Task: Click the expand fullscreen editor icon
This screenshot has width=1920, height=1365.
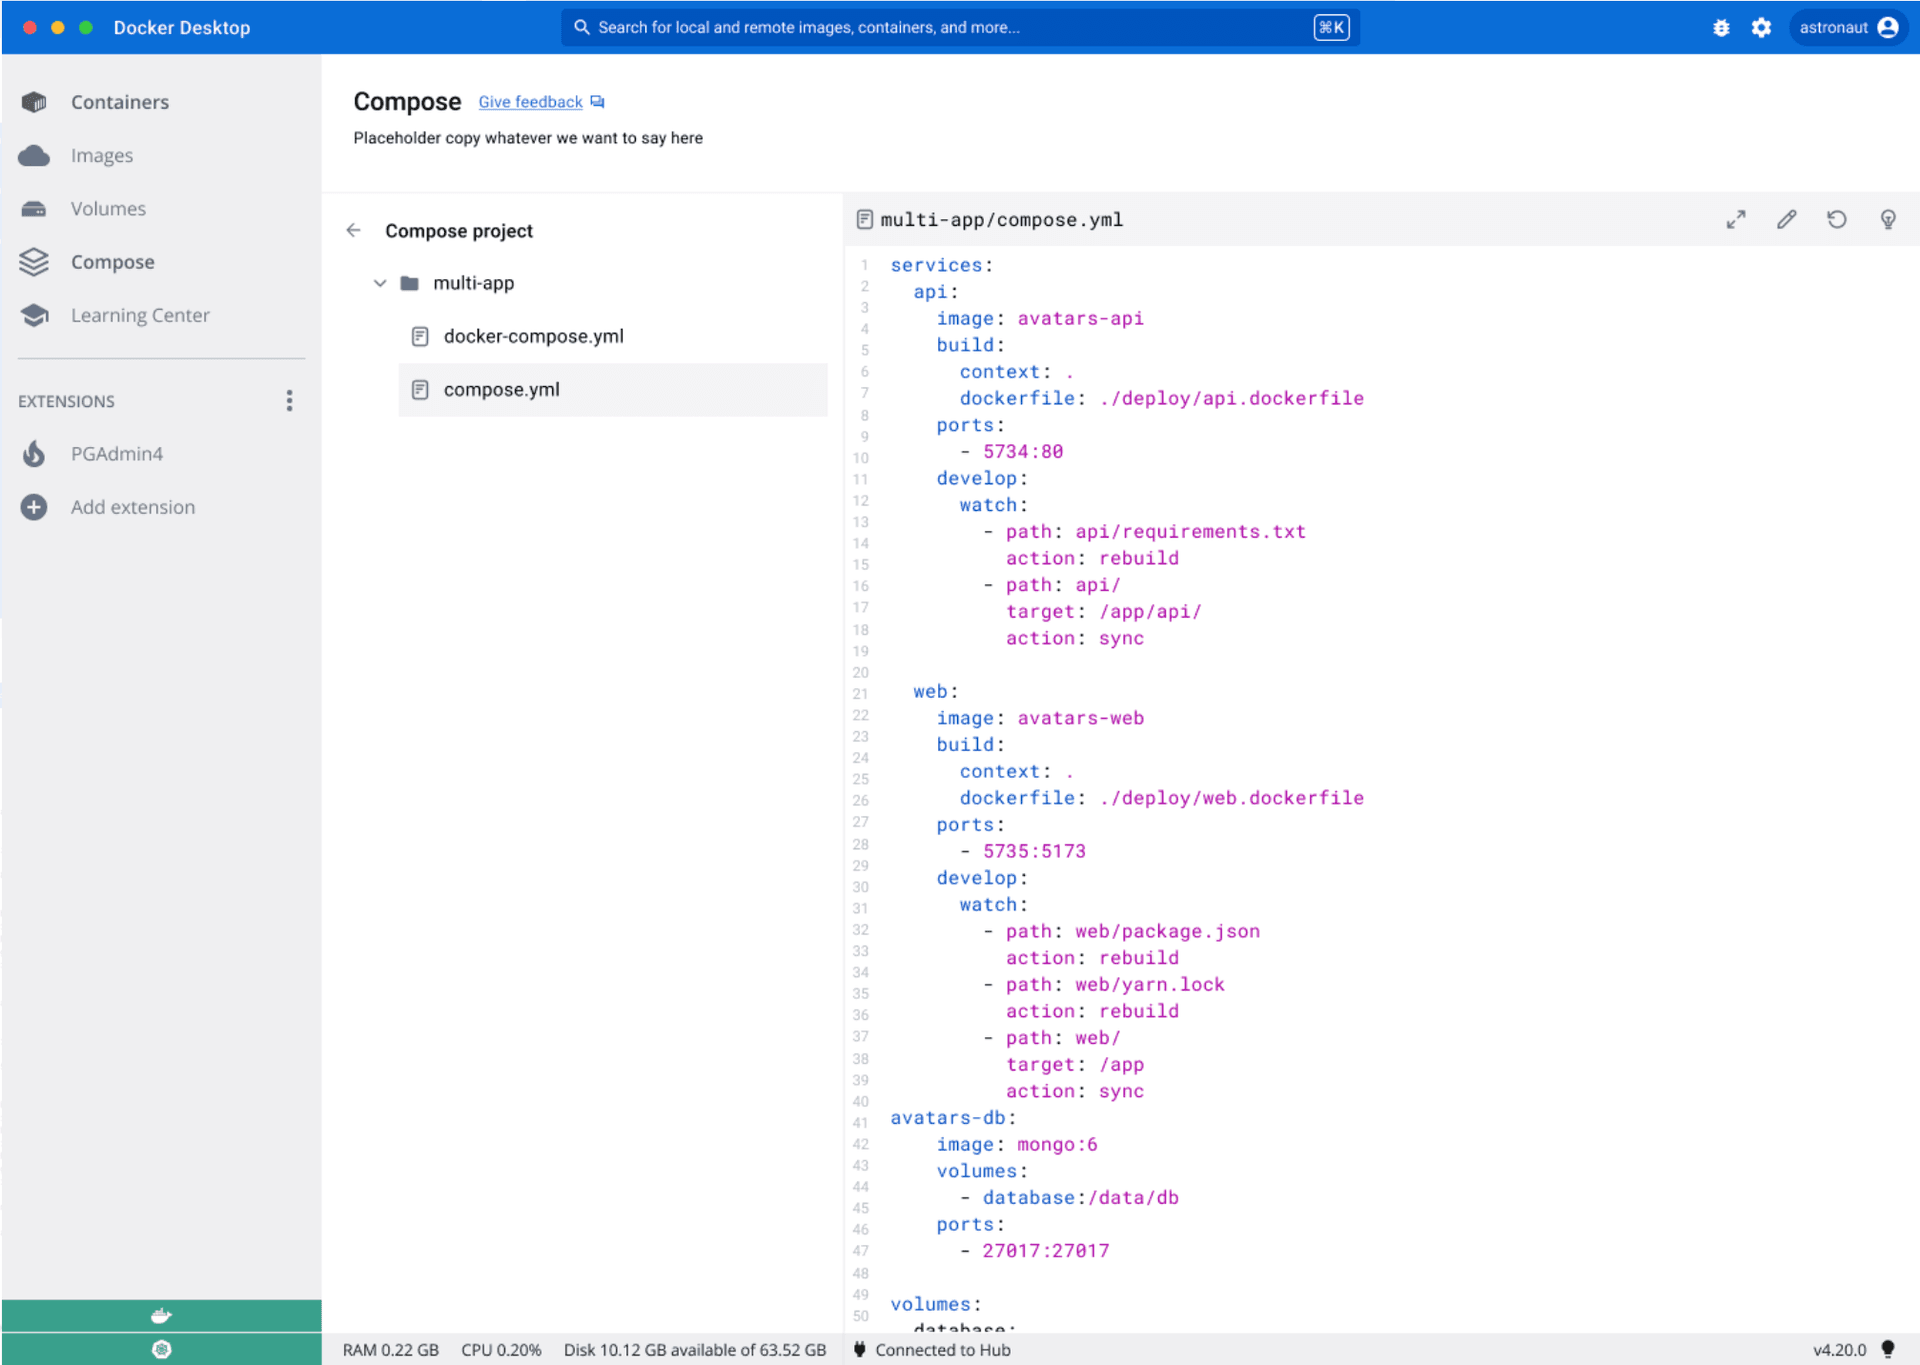Action: [1735, 220]
